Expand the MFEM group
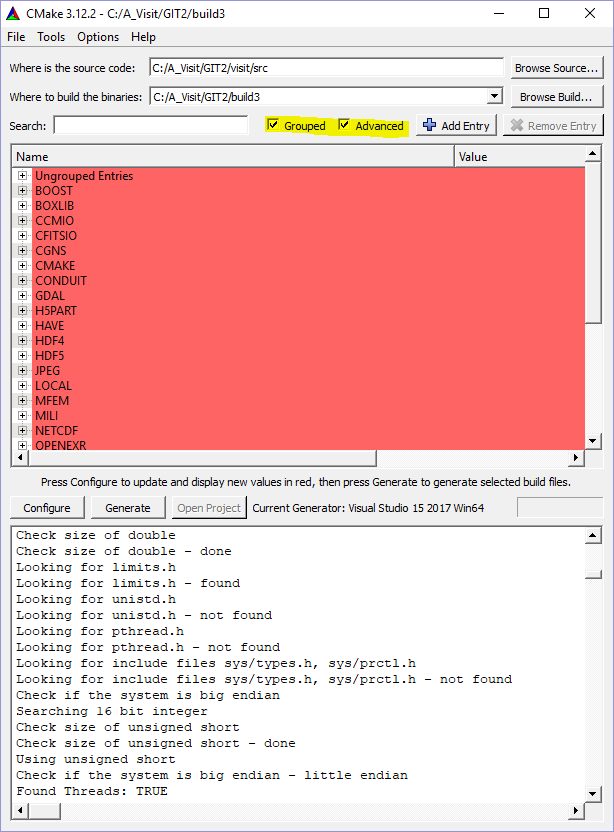This screenshot has width=614, height=832. tap(22, 400)
